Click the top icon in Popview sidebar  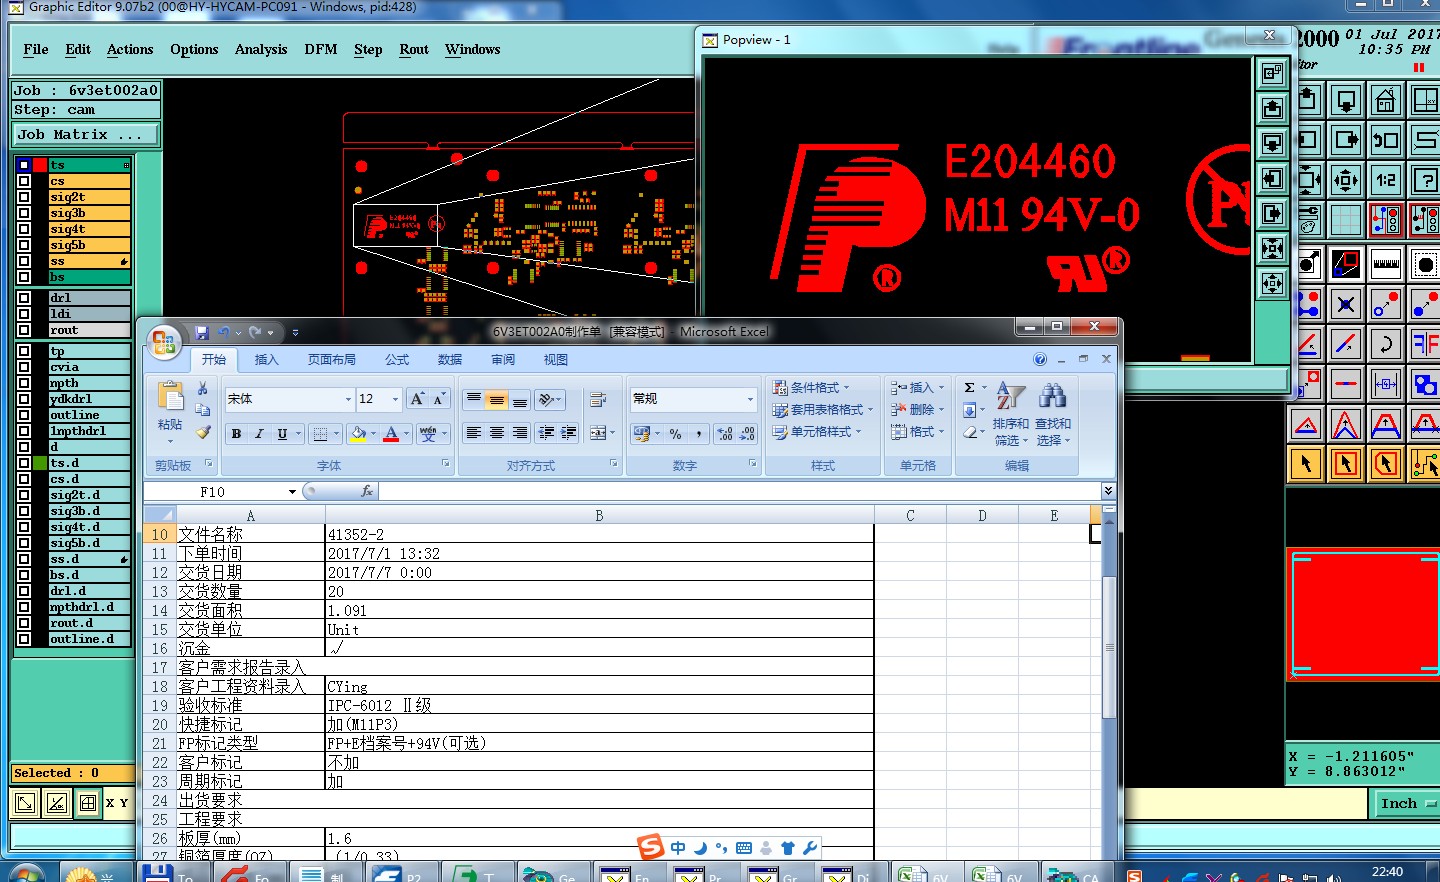(x=1272, y=73)
